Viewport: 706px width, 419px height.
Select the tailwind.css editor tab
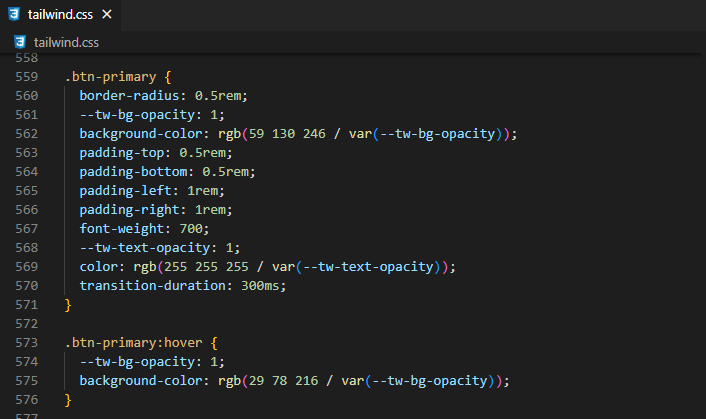point(60,15)
